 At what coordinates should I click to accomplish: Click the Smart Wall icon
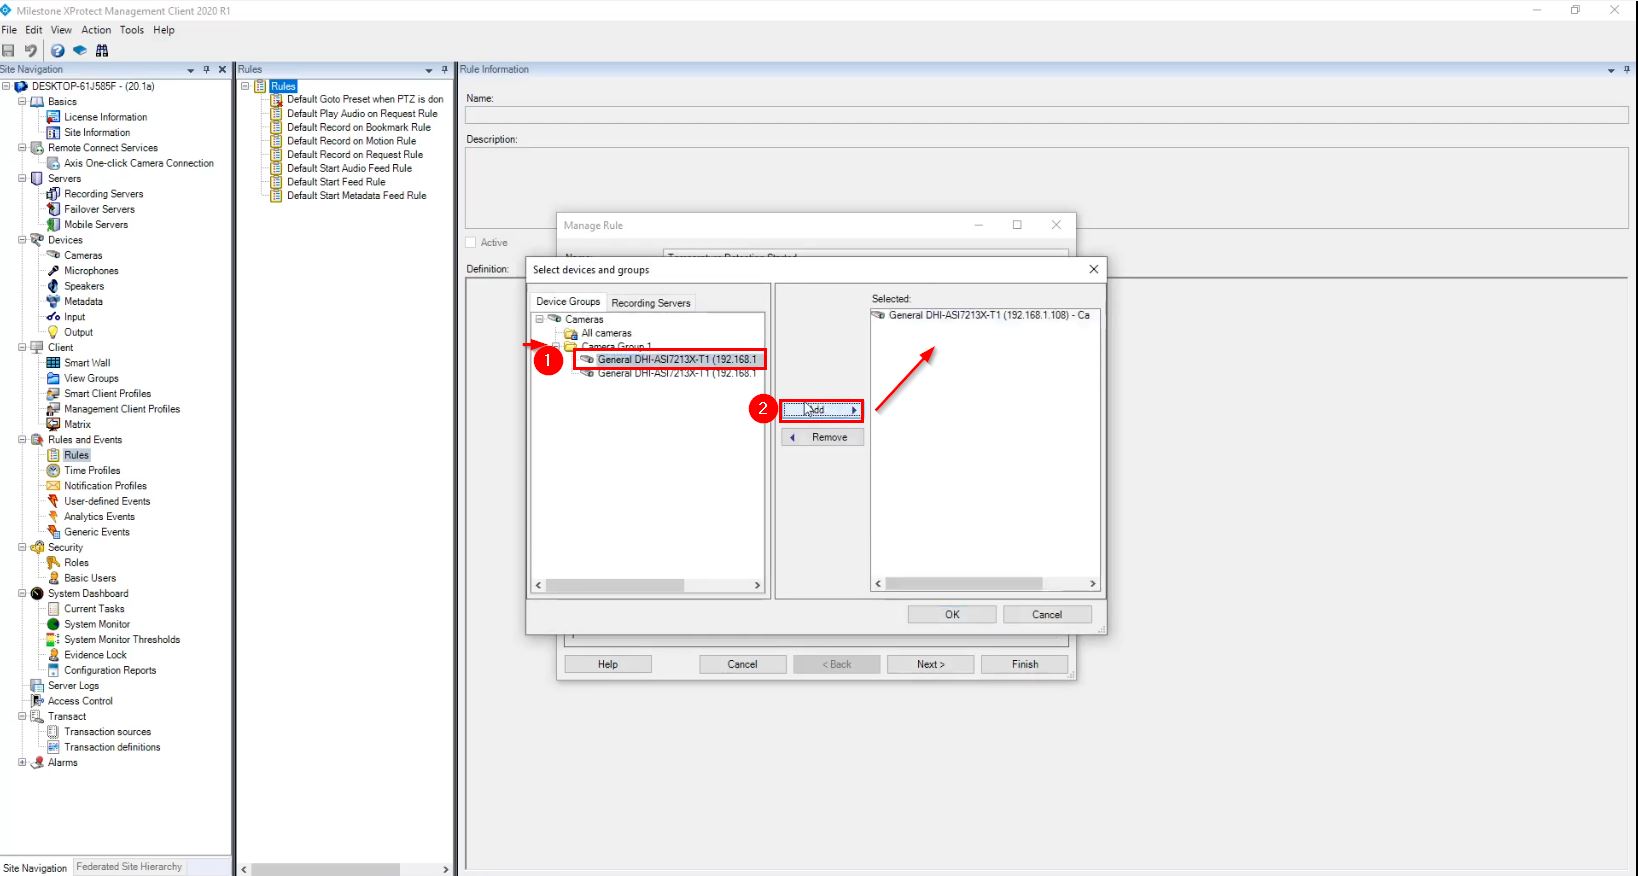[x=54, y=363]
